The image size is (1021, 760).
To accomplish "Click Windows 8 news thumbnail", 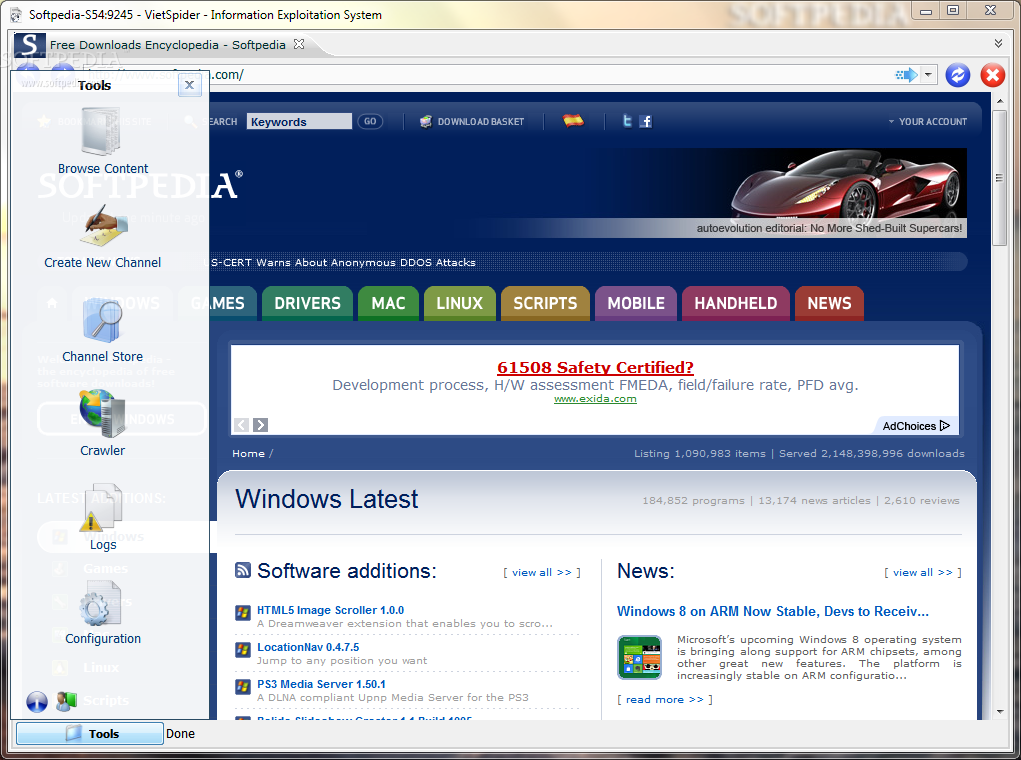I will click(x=639, y=657).
